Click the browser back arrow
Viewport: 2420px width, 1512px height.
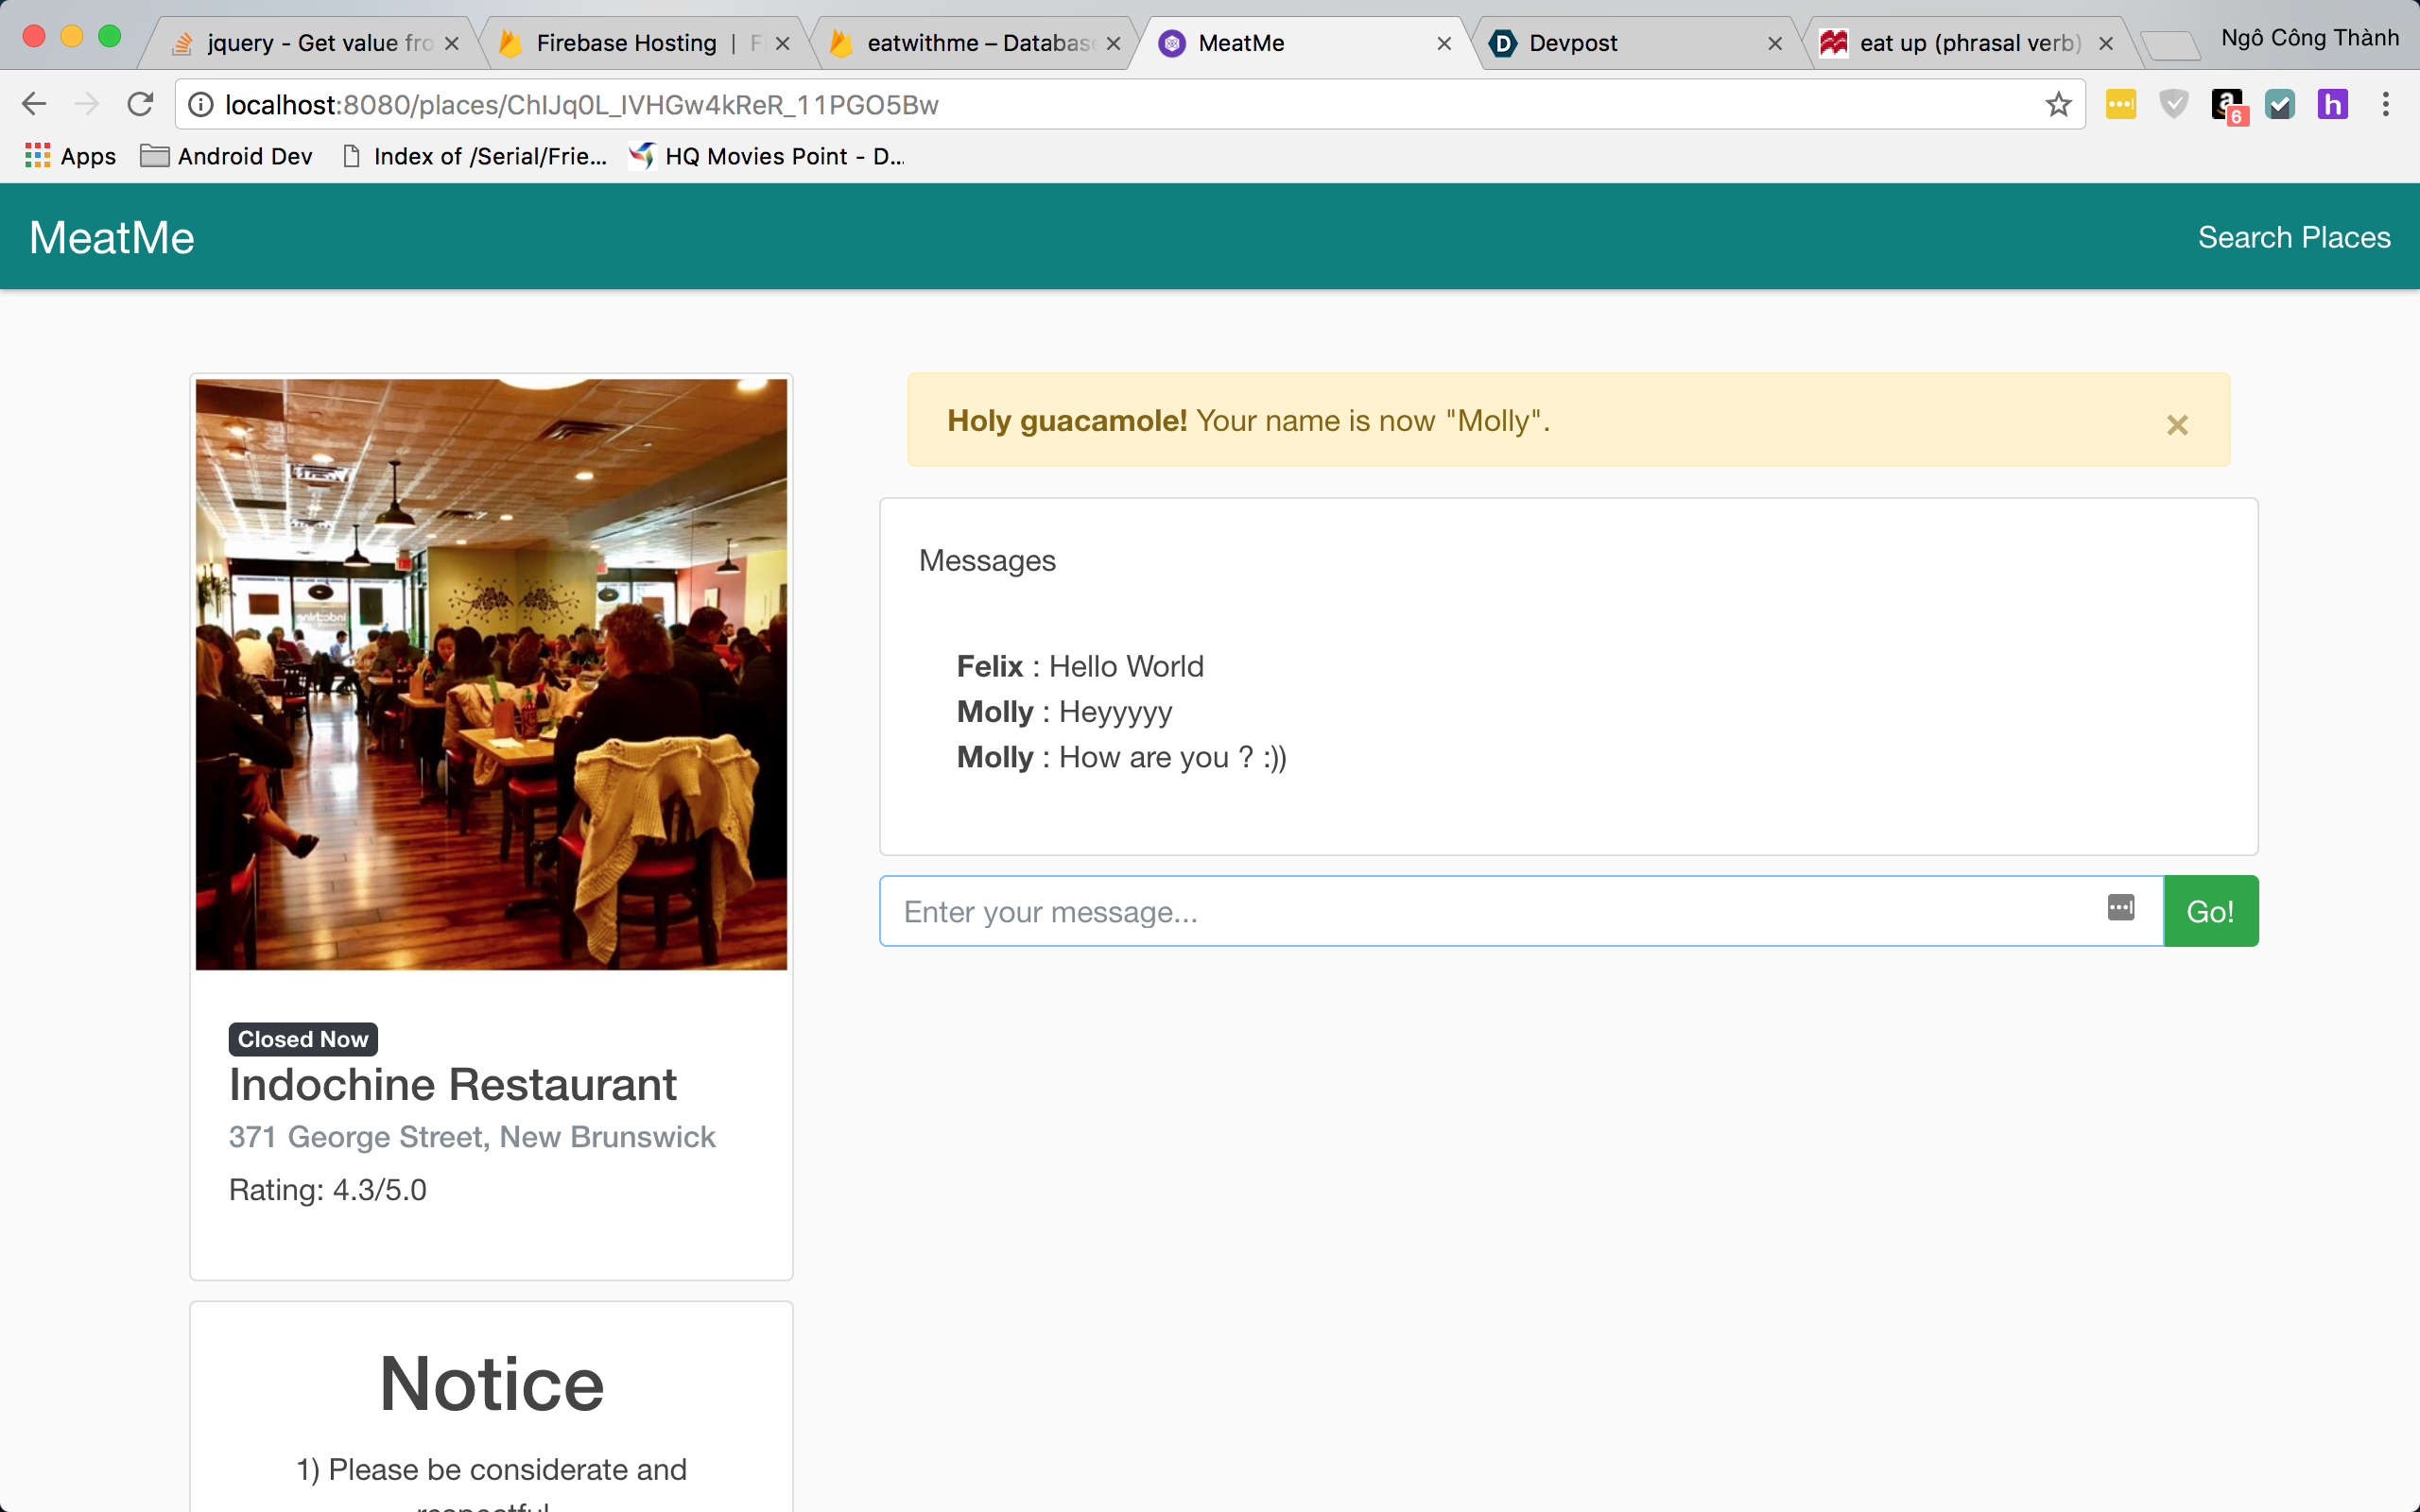pos(34,104)
